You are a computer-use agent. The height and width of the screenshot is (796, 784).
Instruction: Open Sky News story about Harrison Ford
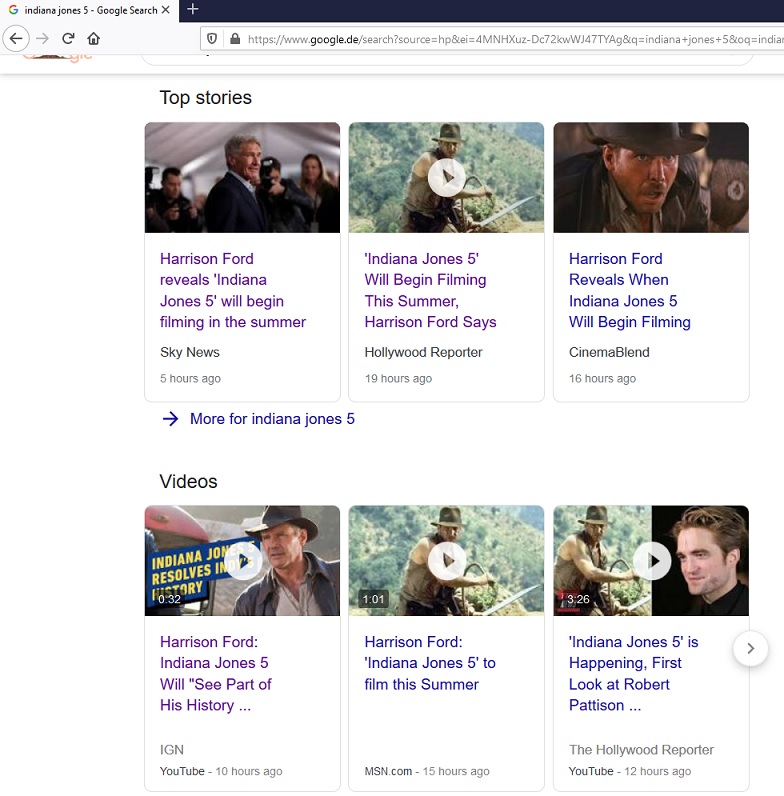[x=233, y=290]
